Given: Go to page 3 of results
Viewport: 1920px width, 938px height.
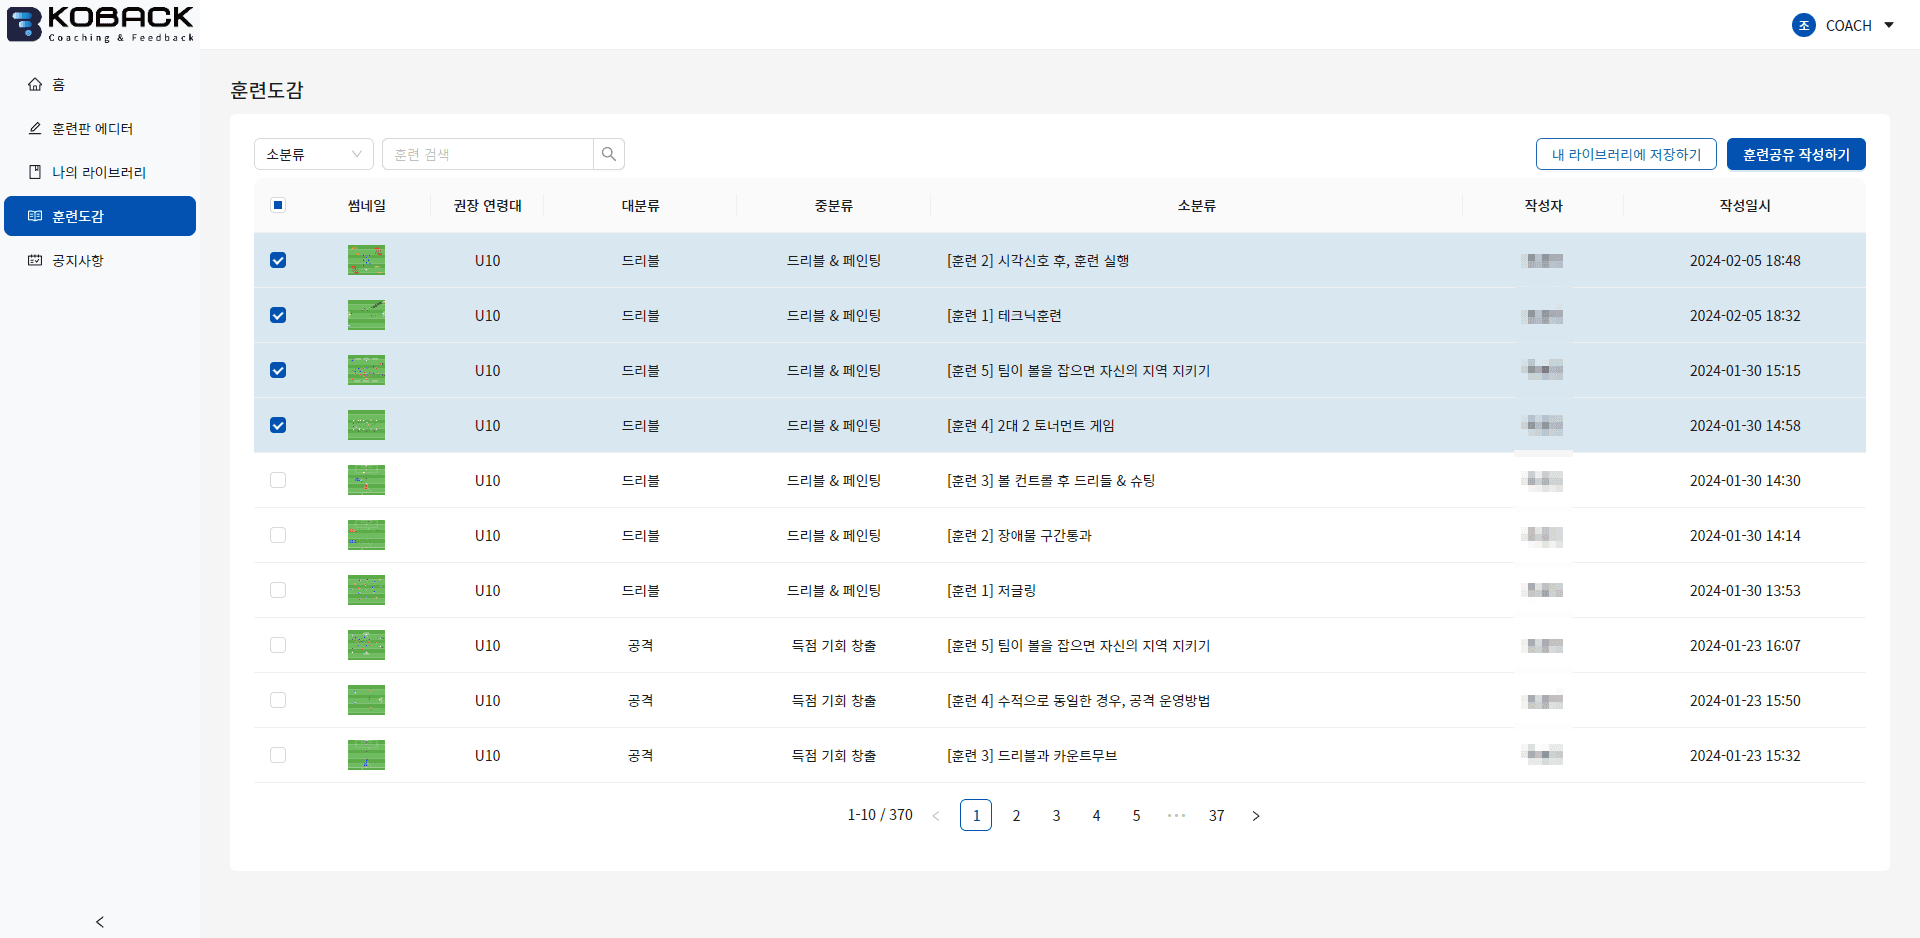Looking at the screenshot, I should [x=1056, y=815].
